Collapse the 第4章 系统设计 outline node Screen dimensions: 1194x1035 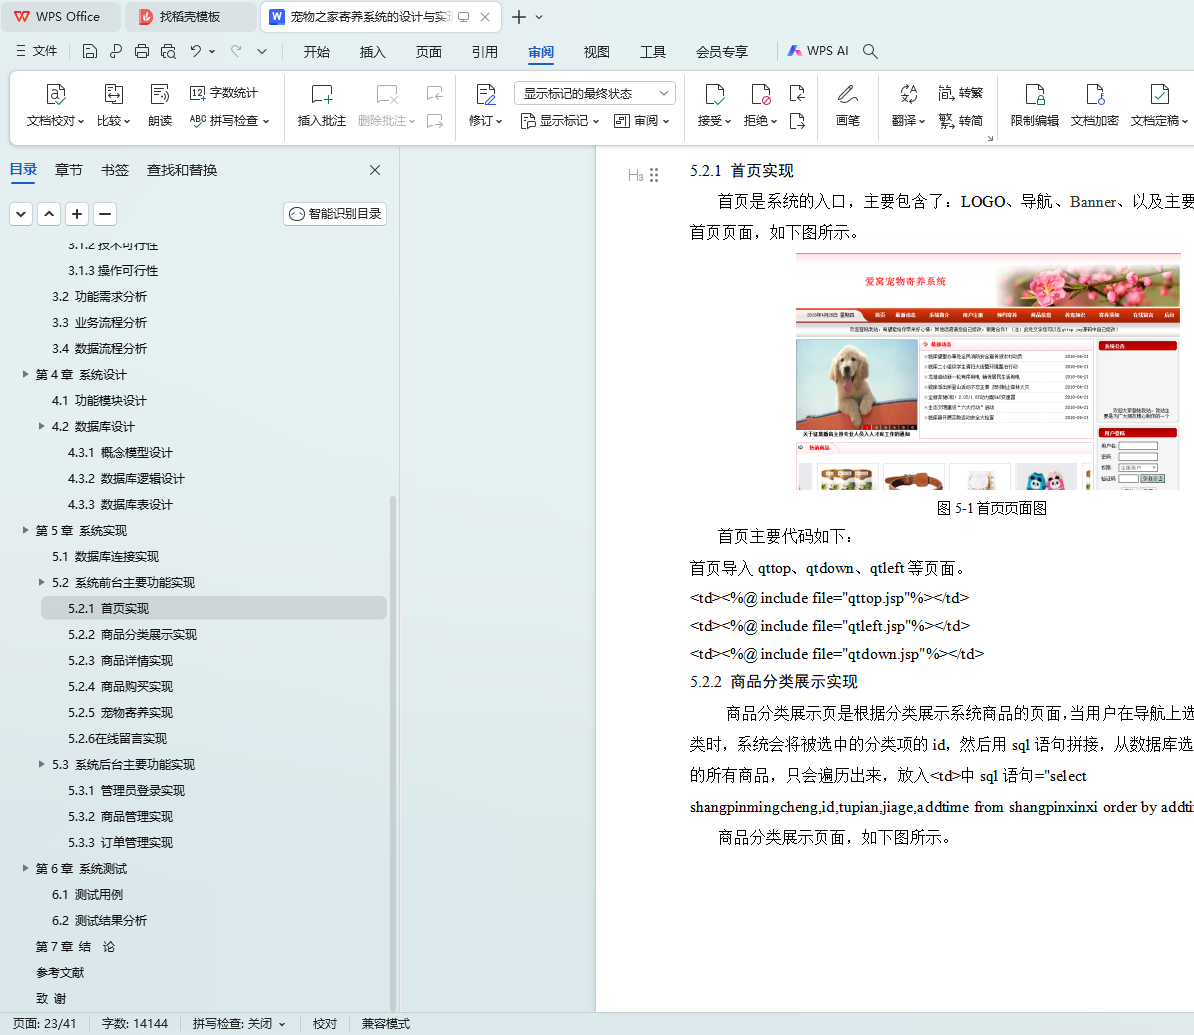[x=25, y=374]
